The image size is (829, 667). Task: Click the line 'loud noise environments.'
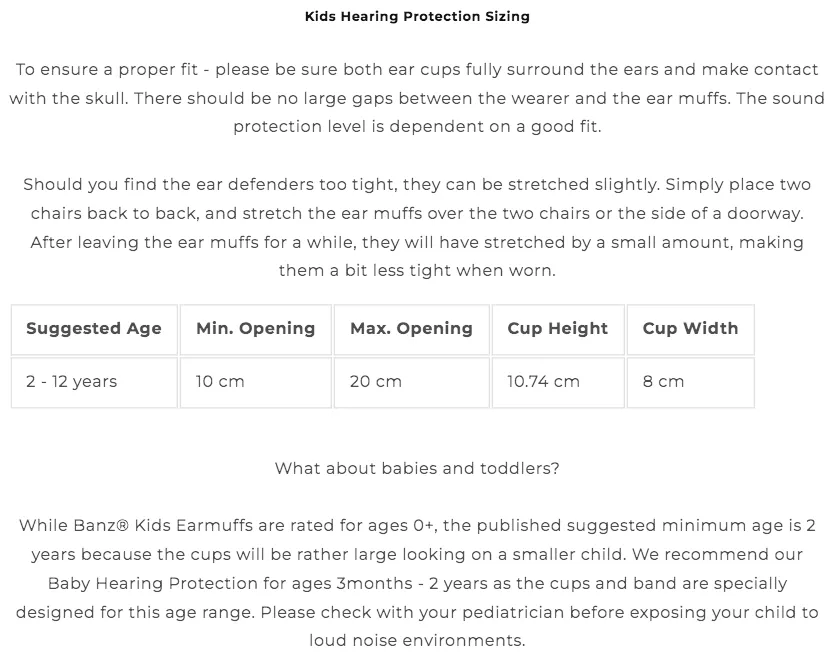tap(417, 641)
